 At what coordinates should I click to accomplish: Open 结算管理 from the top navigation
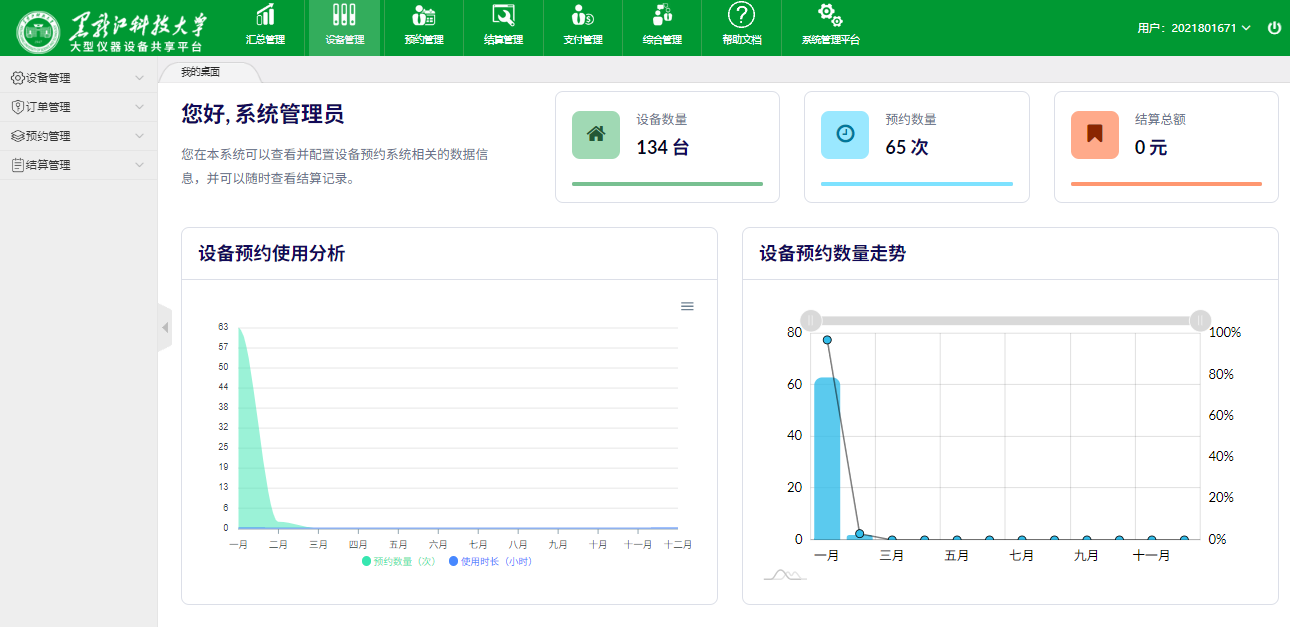point(503,26)
